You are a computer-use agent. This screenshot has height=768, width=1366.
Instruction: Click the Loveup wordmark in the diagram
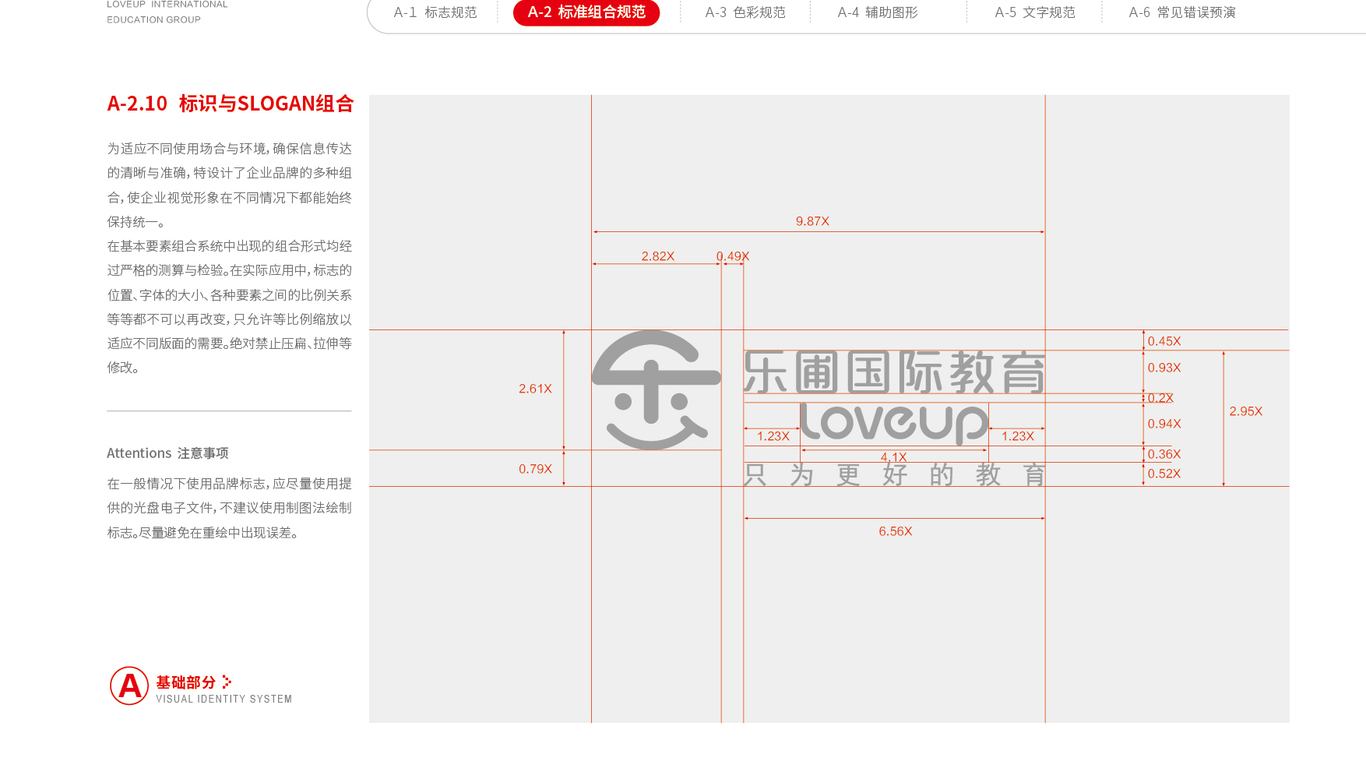pyautogui.click(x=894, y=423)
